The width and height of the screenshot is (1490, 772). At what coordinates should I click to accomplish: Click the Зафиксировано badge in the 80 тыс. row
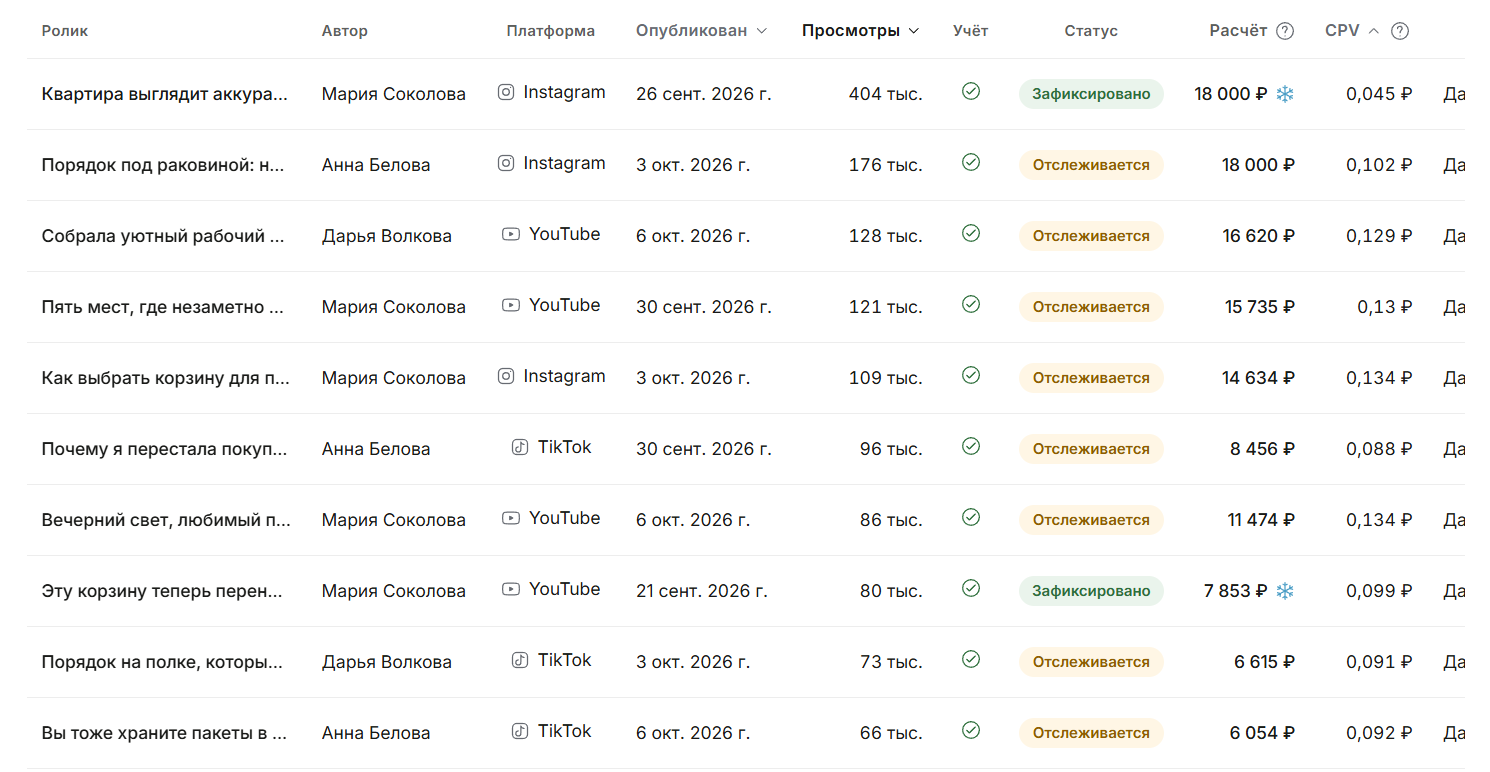1091,591
